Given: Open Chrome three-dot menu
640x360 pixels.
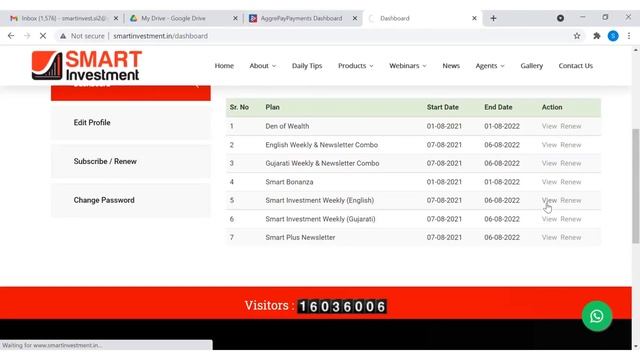Looking at the screenshot, I should coord(629,36).
